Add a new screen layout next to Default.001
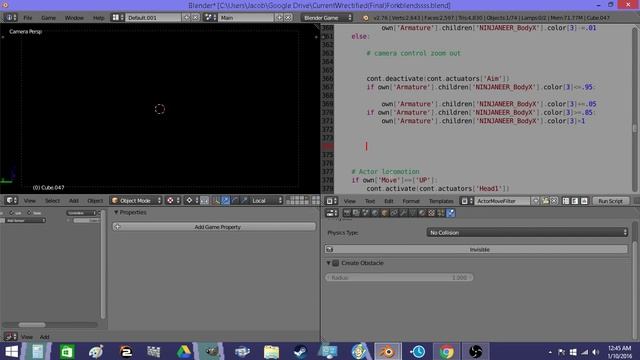The height and width of the screenshot is (360, 640). pos(187,18)
